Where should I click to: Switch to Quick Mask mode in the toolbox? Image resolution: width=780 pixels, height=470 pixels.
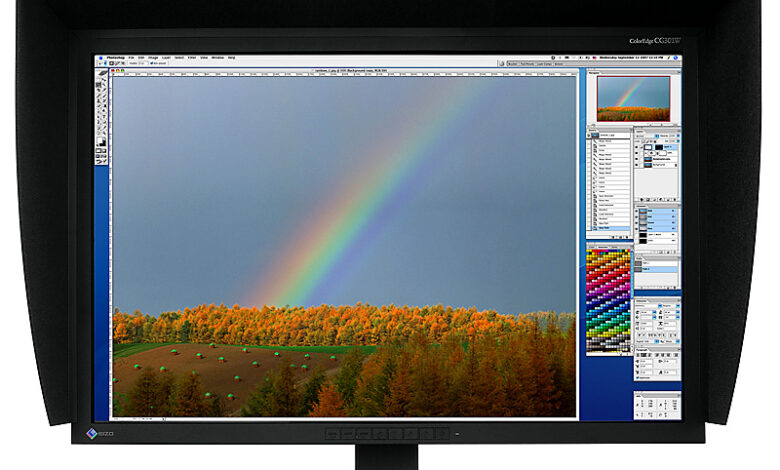[x=104, y=151]
